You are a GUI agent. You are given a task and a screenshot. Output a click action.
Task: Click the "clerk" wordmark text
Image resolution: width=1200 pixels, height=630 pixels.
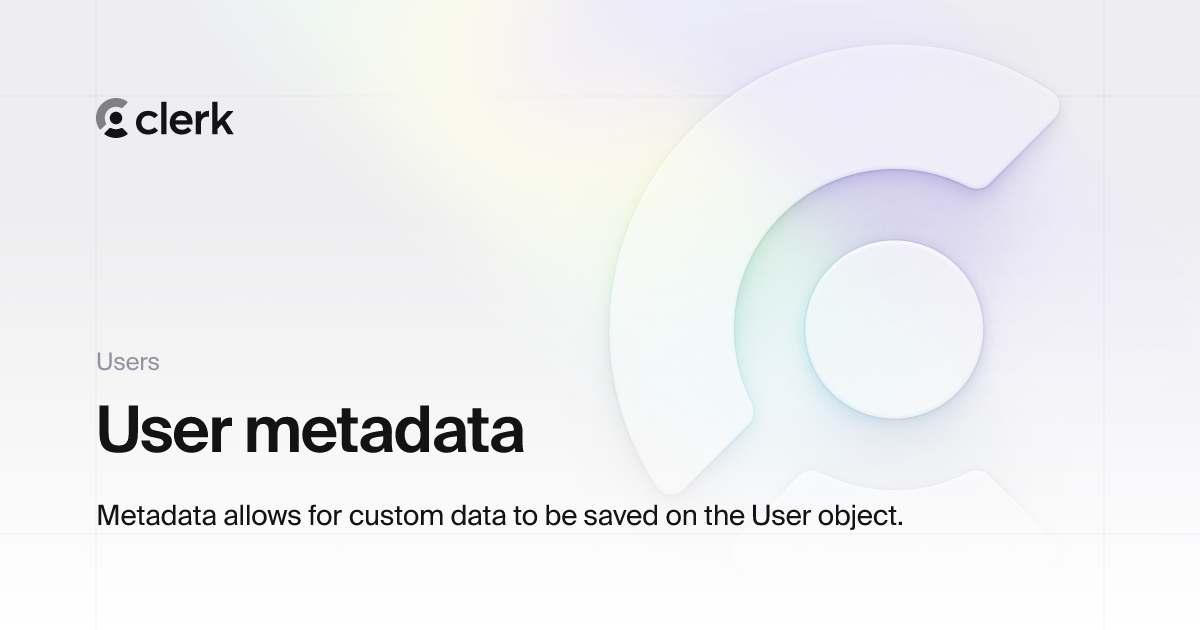(184, 119)
